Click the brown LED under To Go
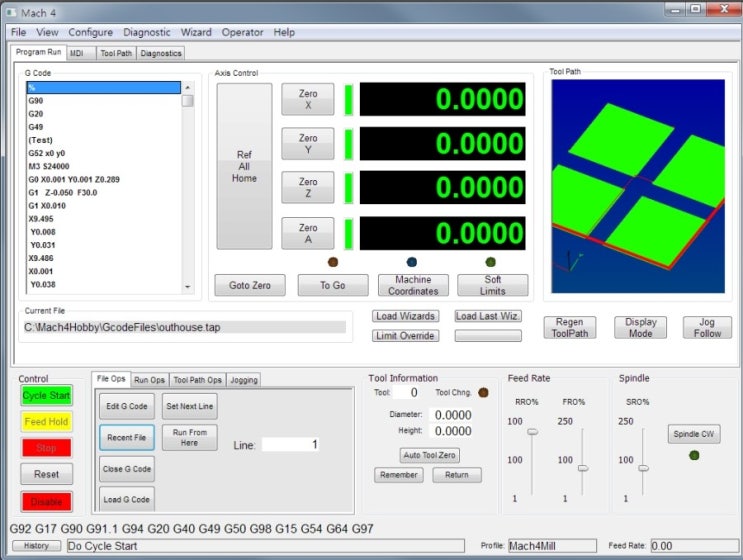The width and height of the screenshot is (743, 560). [x=333, y=262]
